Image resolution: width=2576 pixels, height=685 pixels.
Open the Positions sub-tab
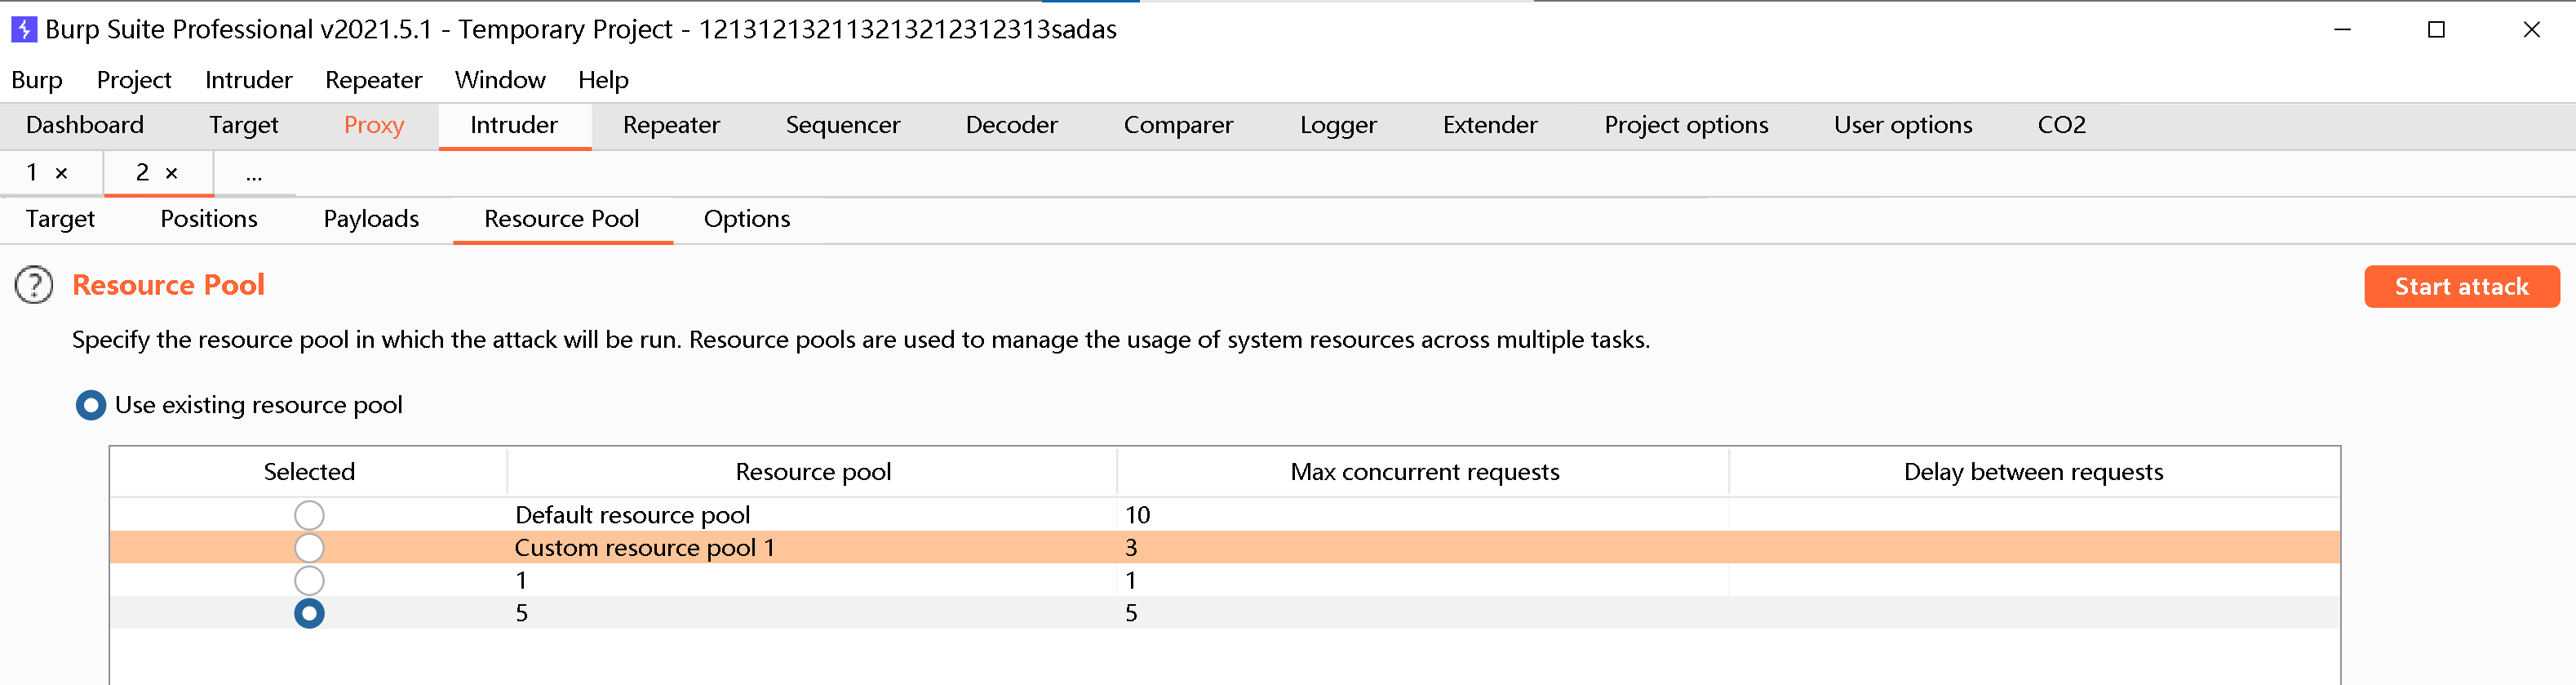point(209,219)
